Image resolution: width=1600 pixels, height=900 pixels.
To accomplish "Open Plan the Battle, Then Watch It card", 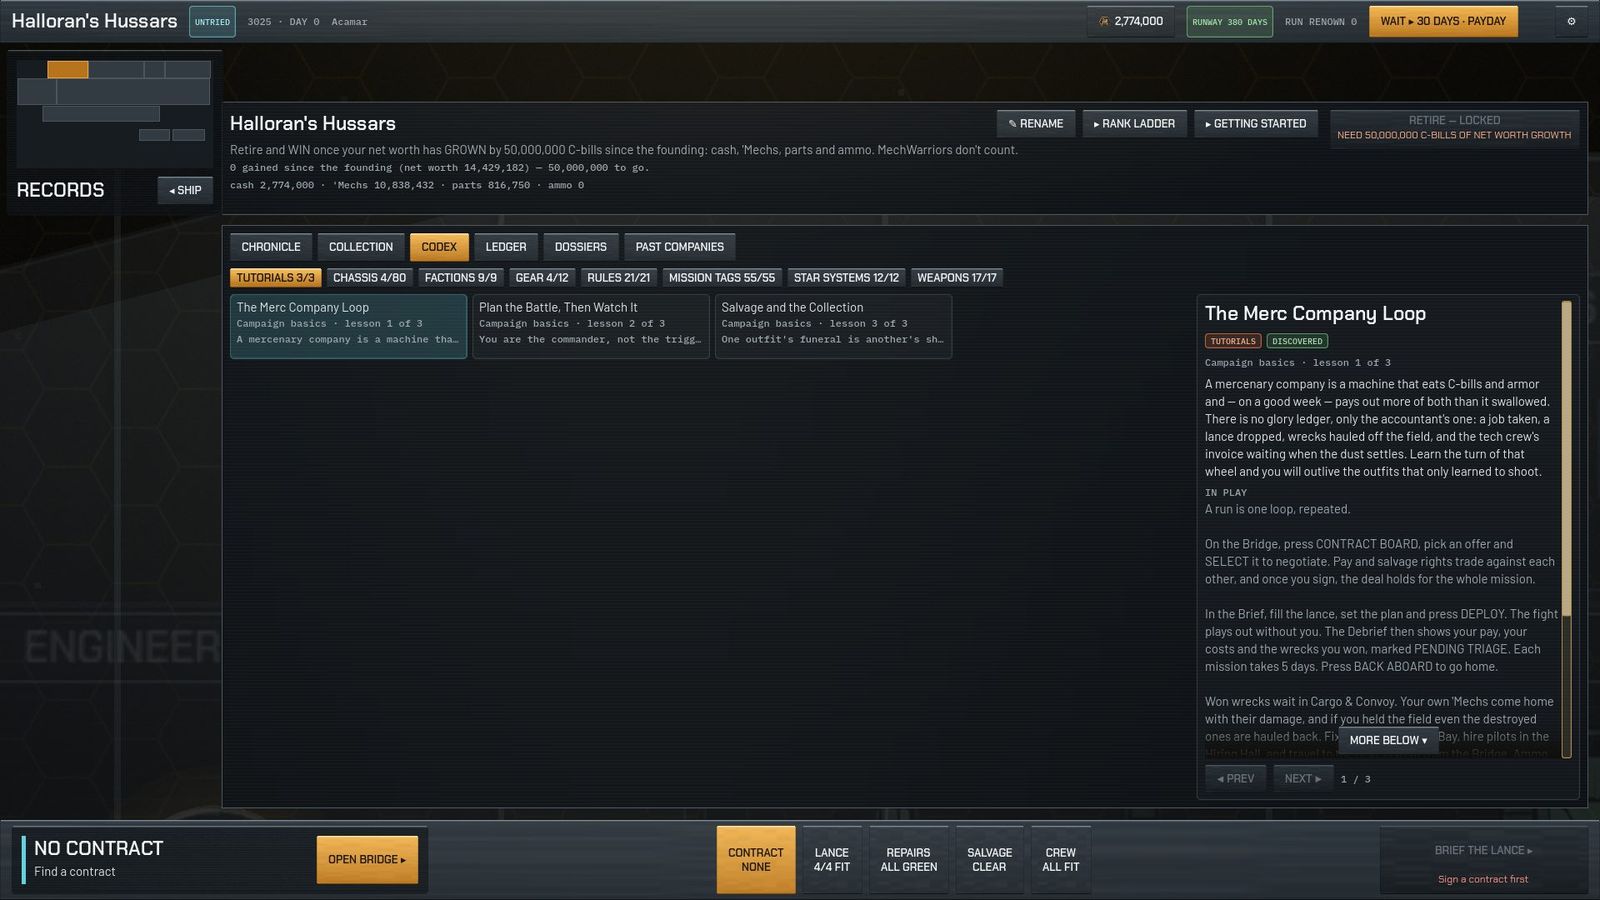I will pos(591,326).
